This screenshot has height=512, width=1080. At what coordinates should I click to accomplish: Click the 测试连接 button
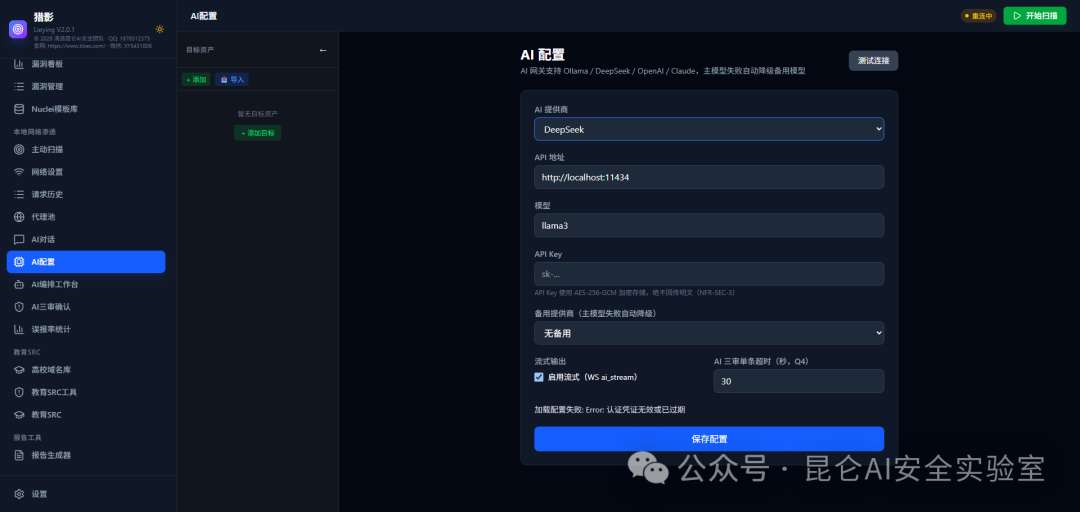pyautogui.click(x=873, y=61)
